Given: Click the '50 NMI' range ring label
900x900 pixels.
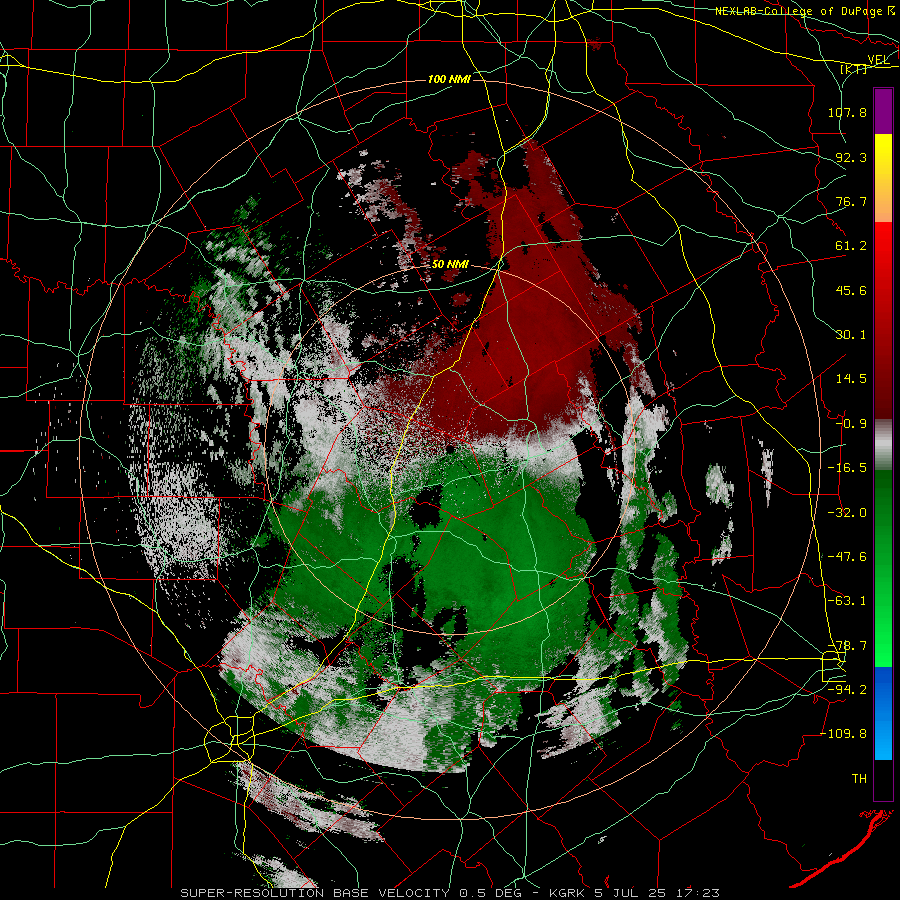Looking at the screenshot, I should point(450,265).
